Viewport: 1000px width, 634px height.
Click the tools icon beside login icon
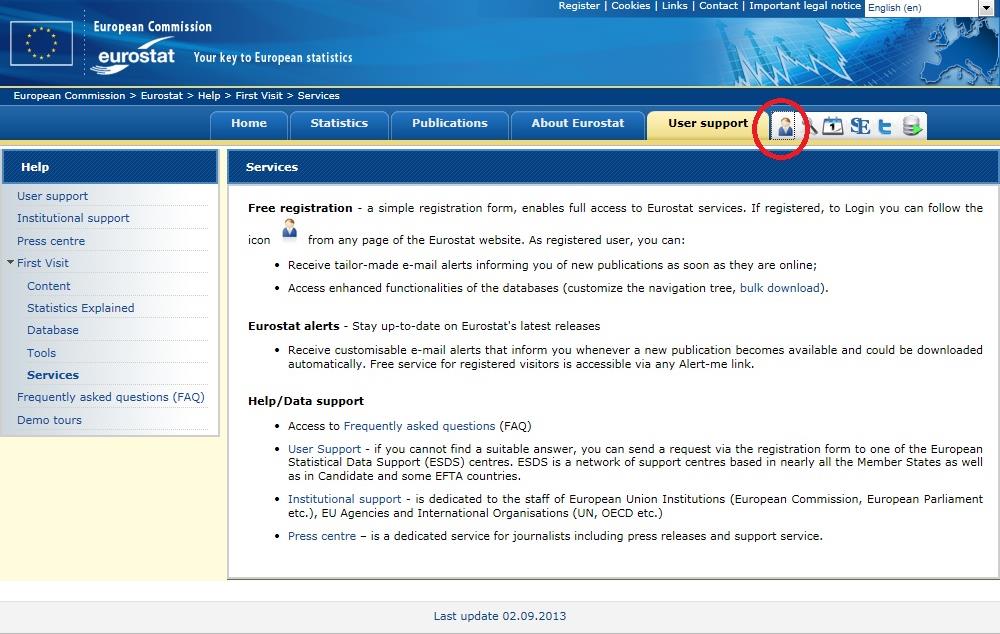click(810, 126)
